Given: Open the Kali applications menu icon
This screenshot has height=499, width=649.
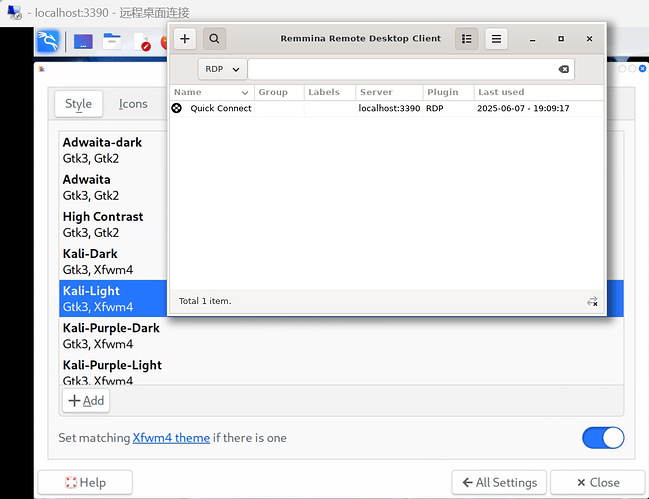Looking at the screenshot, I should [x=48, y=41].
